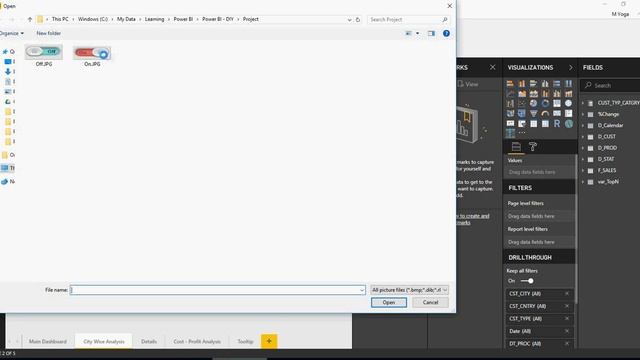The image size is (640, 360).
Task: Close the Bookmarks pane
Action: point(493,67)
